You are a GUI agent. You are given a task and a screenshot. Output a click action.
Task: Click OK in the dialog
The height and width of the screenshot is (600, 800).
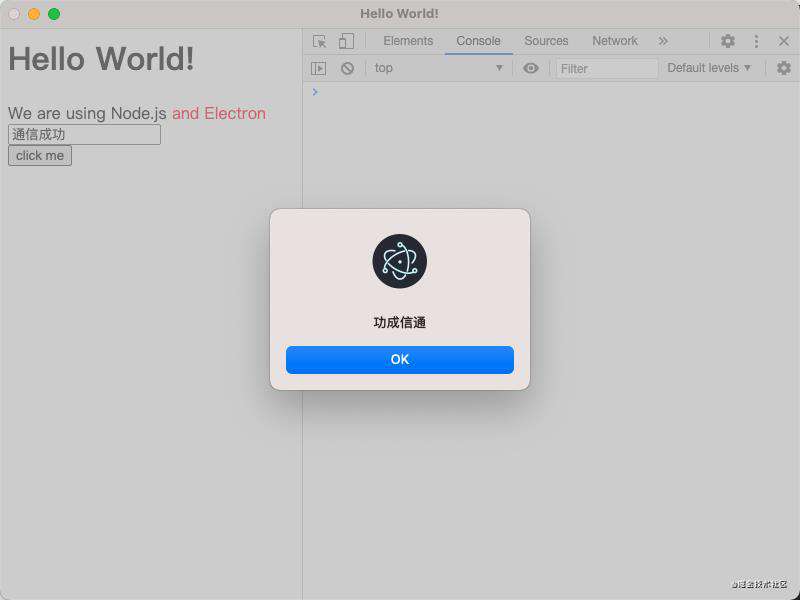(x=399, y=360)
